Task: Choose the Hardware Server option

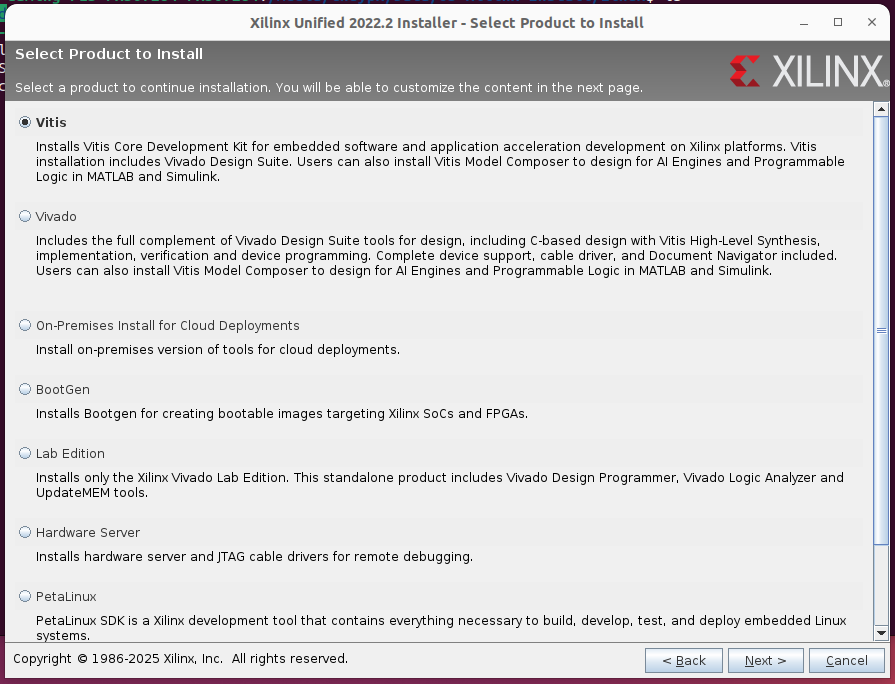Action: [x=25, y=532]
